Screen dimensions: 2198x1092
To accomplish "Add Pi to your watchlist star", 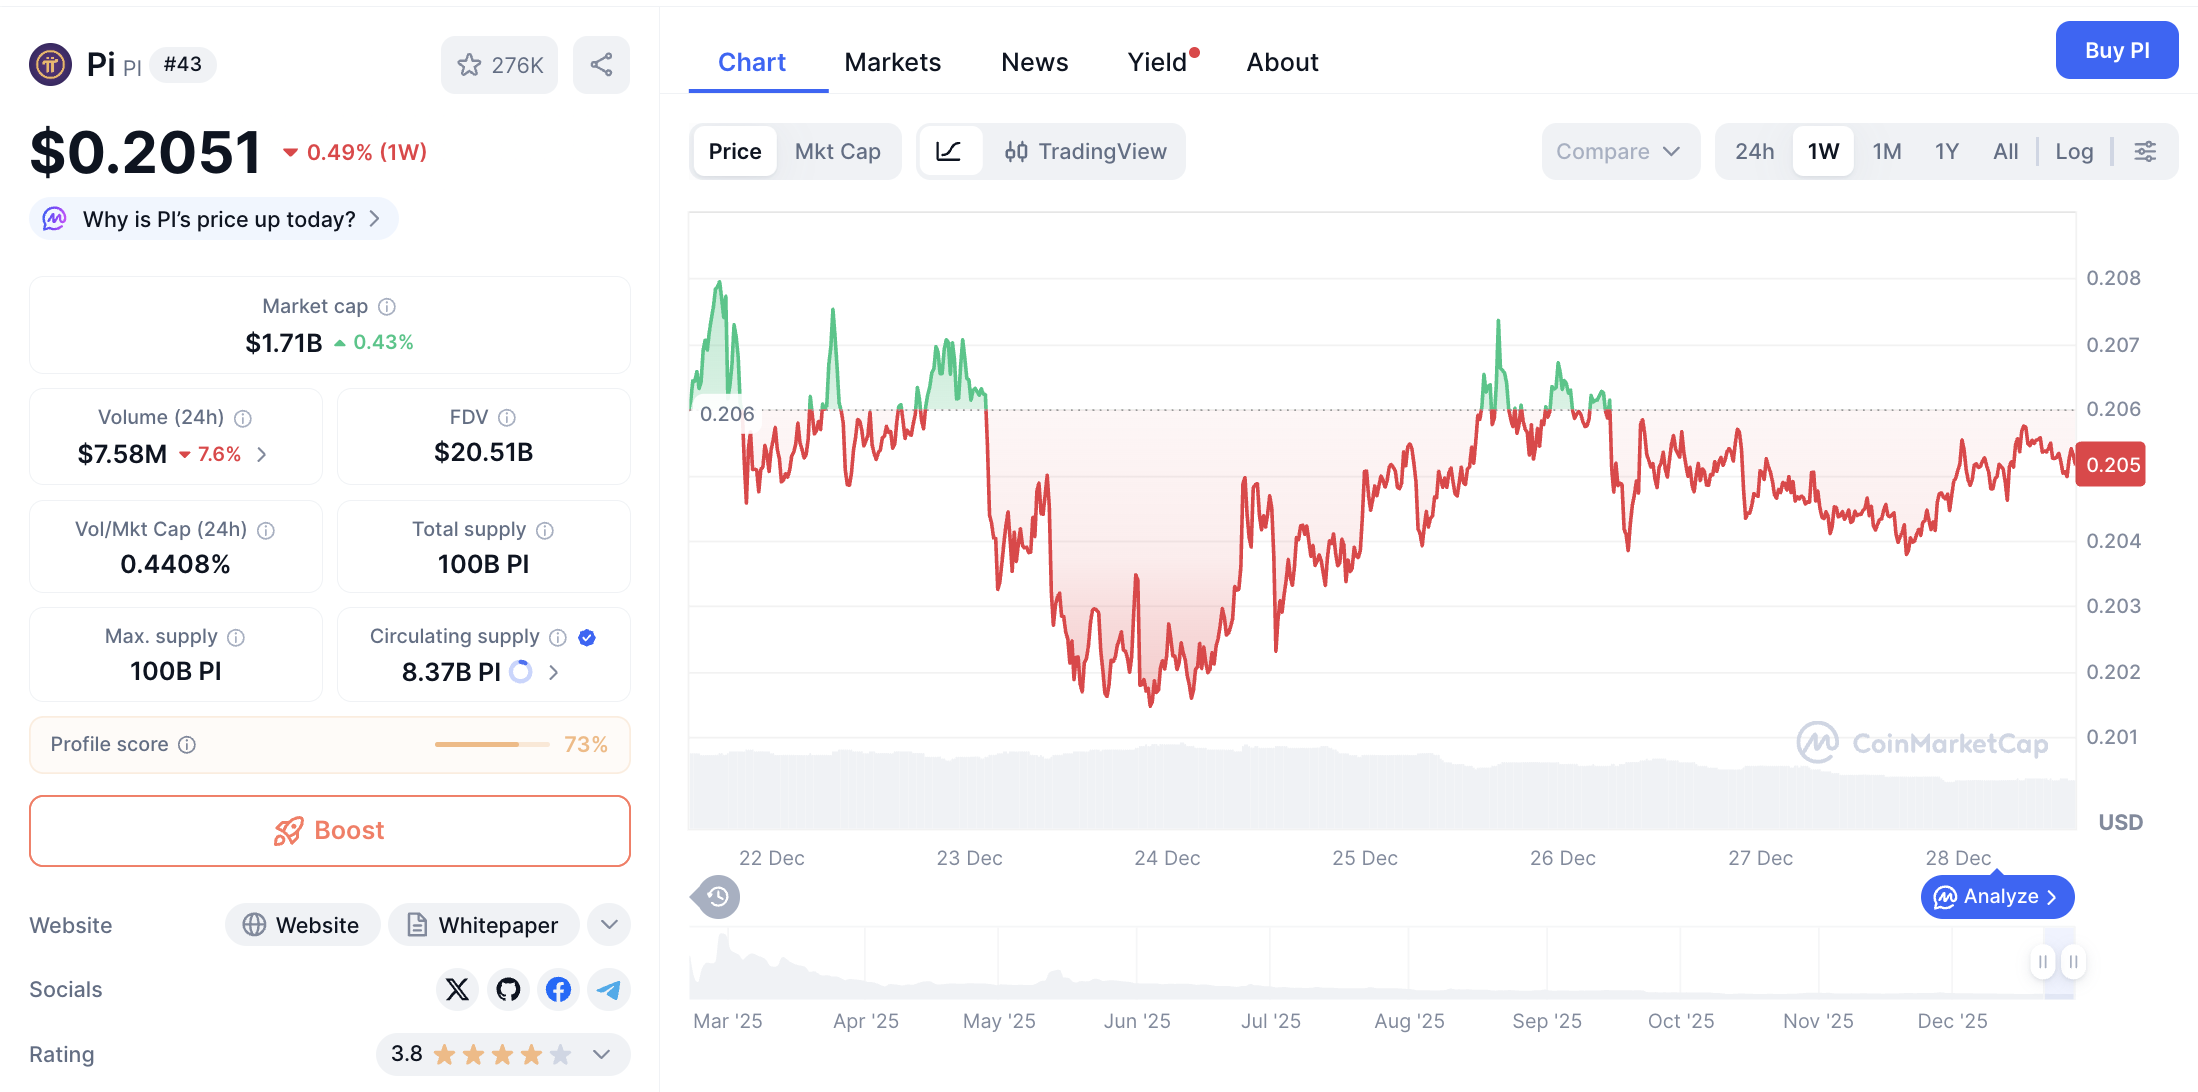I will [x=470, y=64].
